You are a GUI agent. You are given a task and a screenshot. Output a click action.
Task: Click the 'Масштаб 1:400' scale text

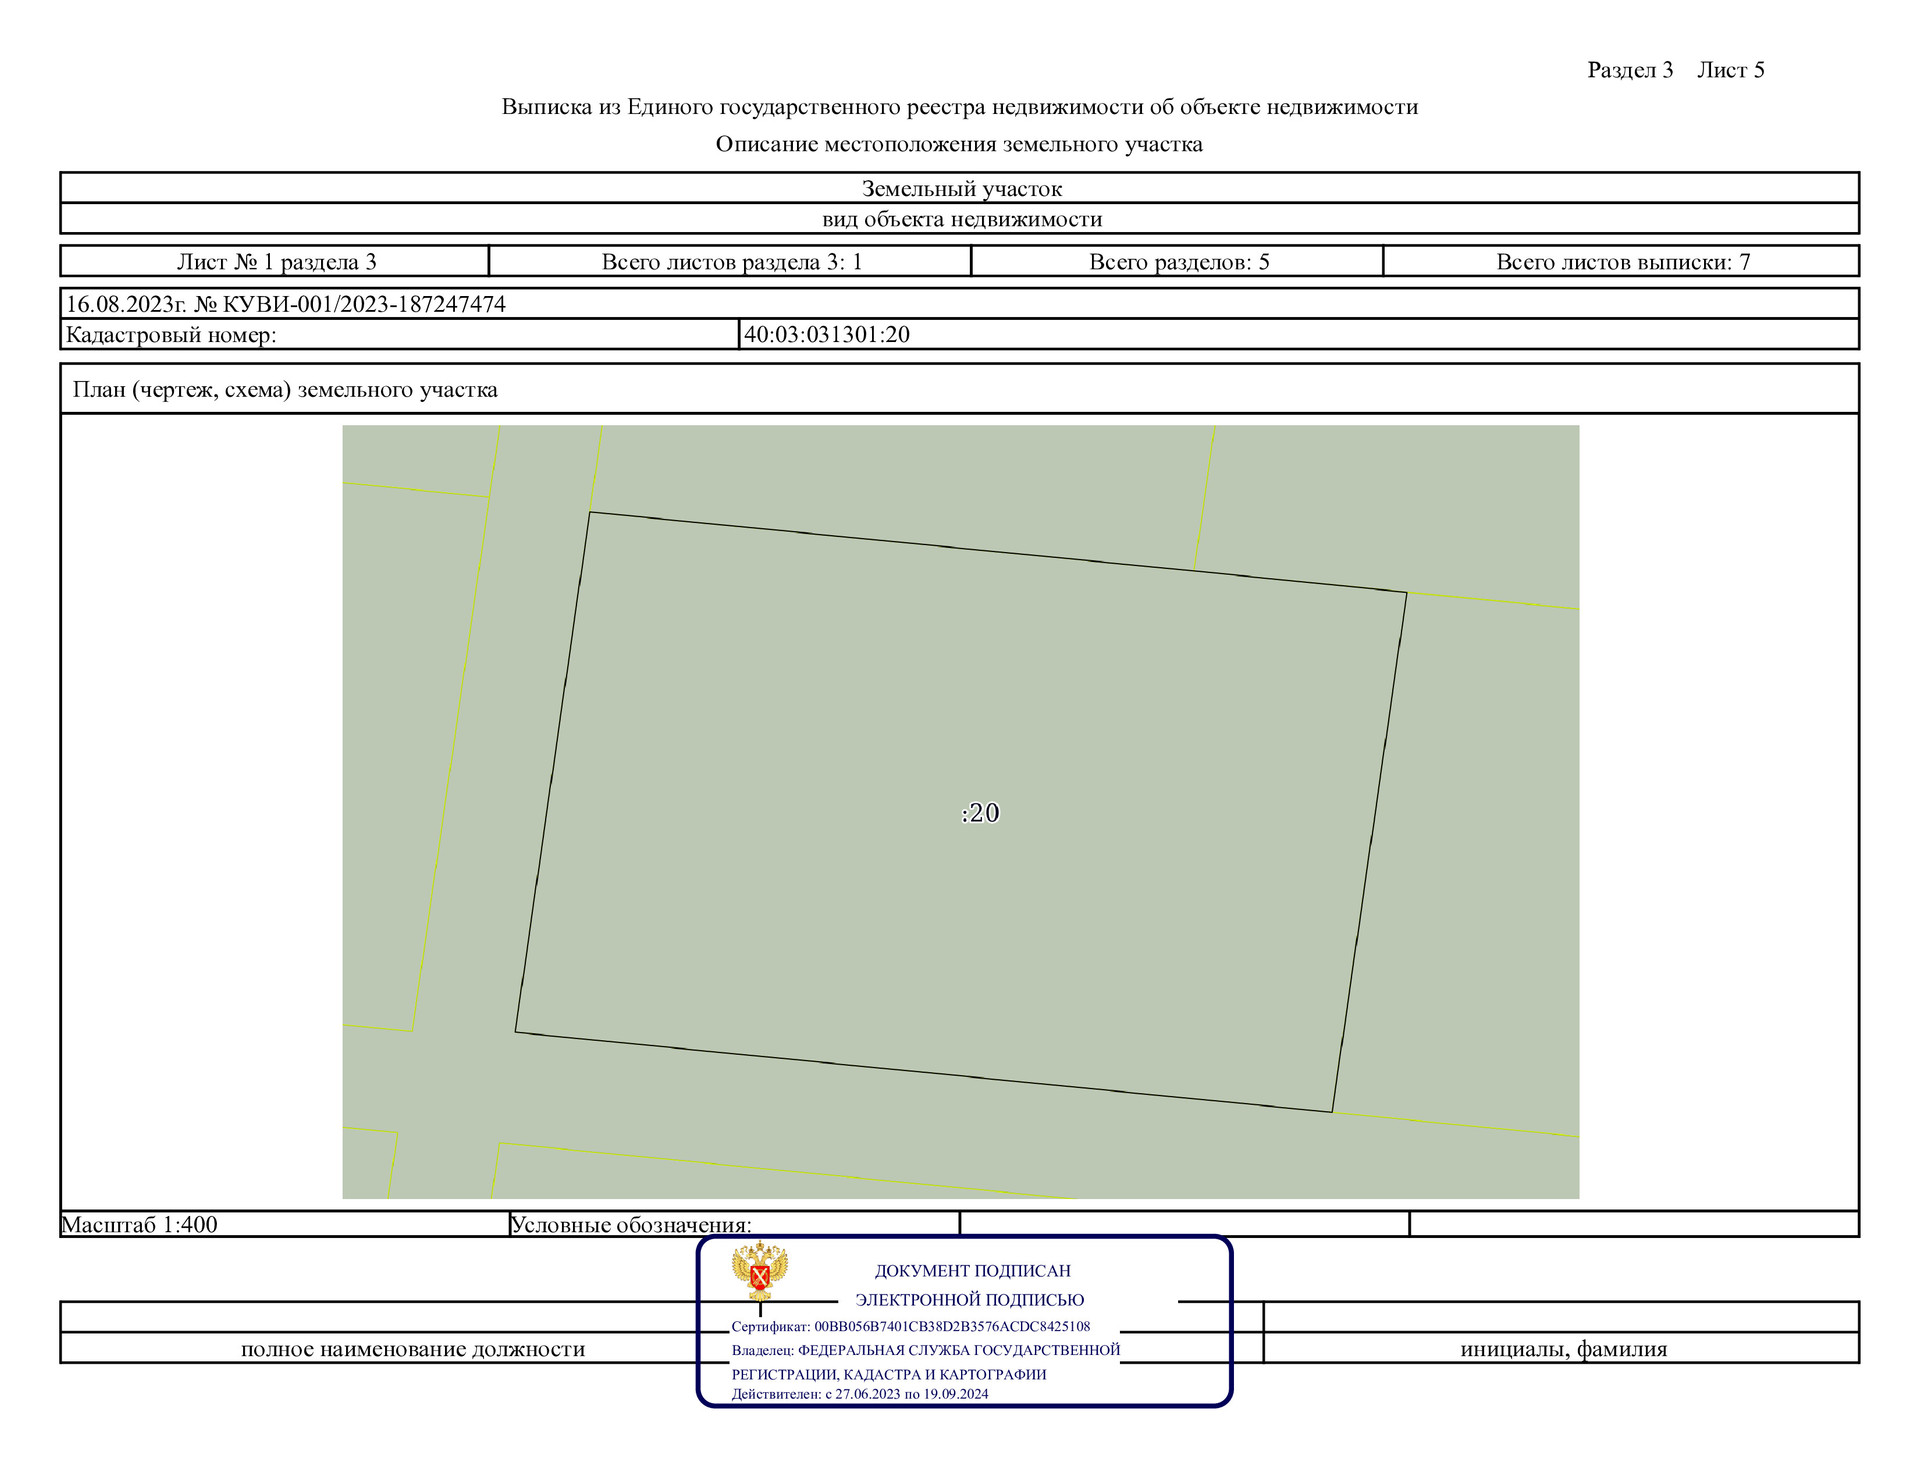coord(140,1224)
